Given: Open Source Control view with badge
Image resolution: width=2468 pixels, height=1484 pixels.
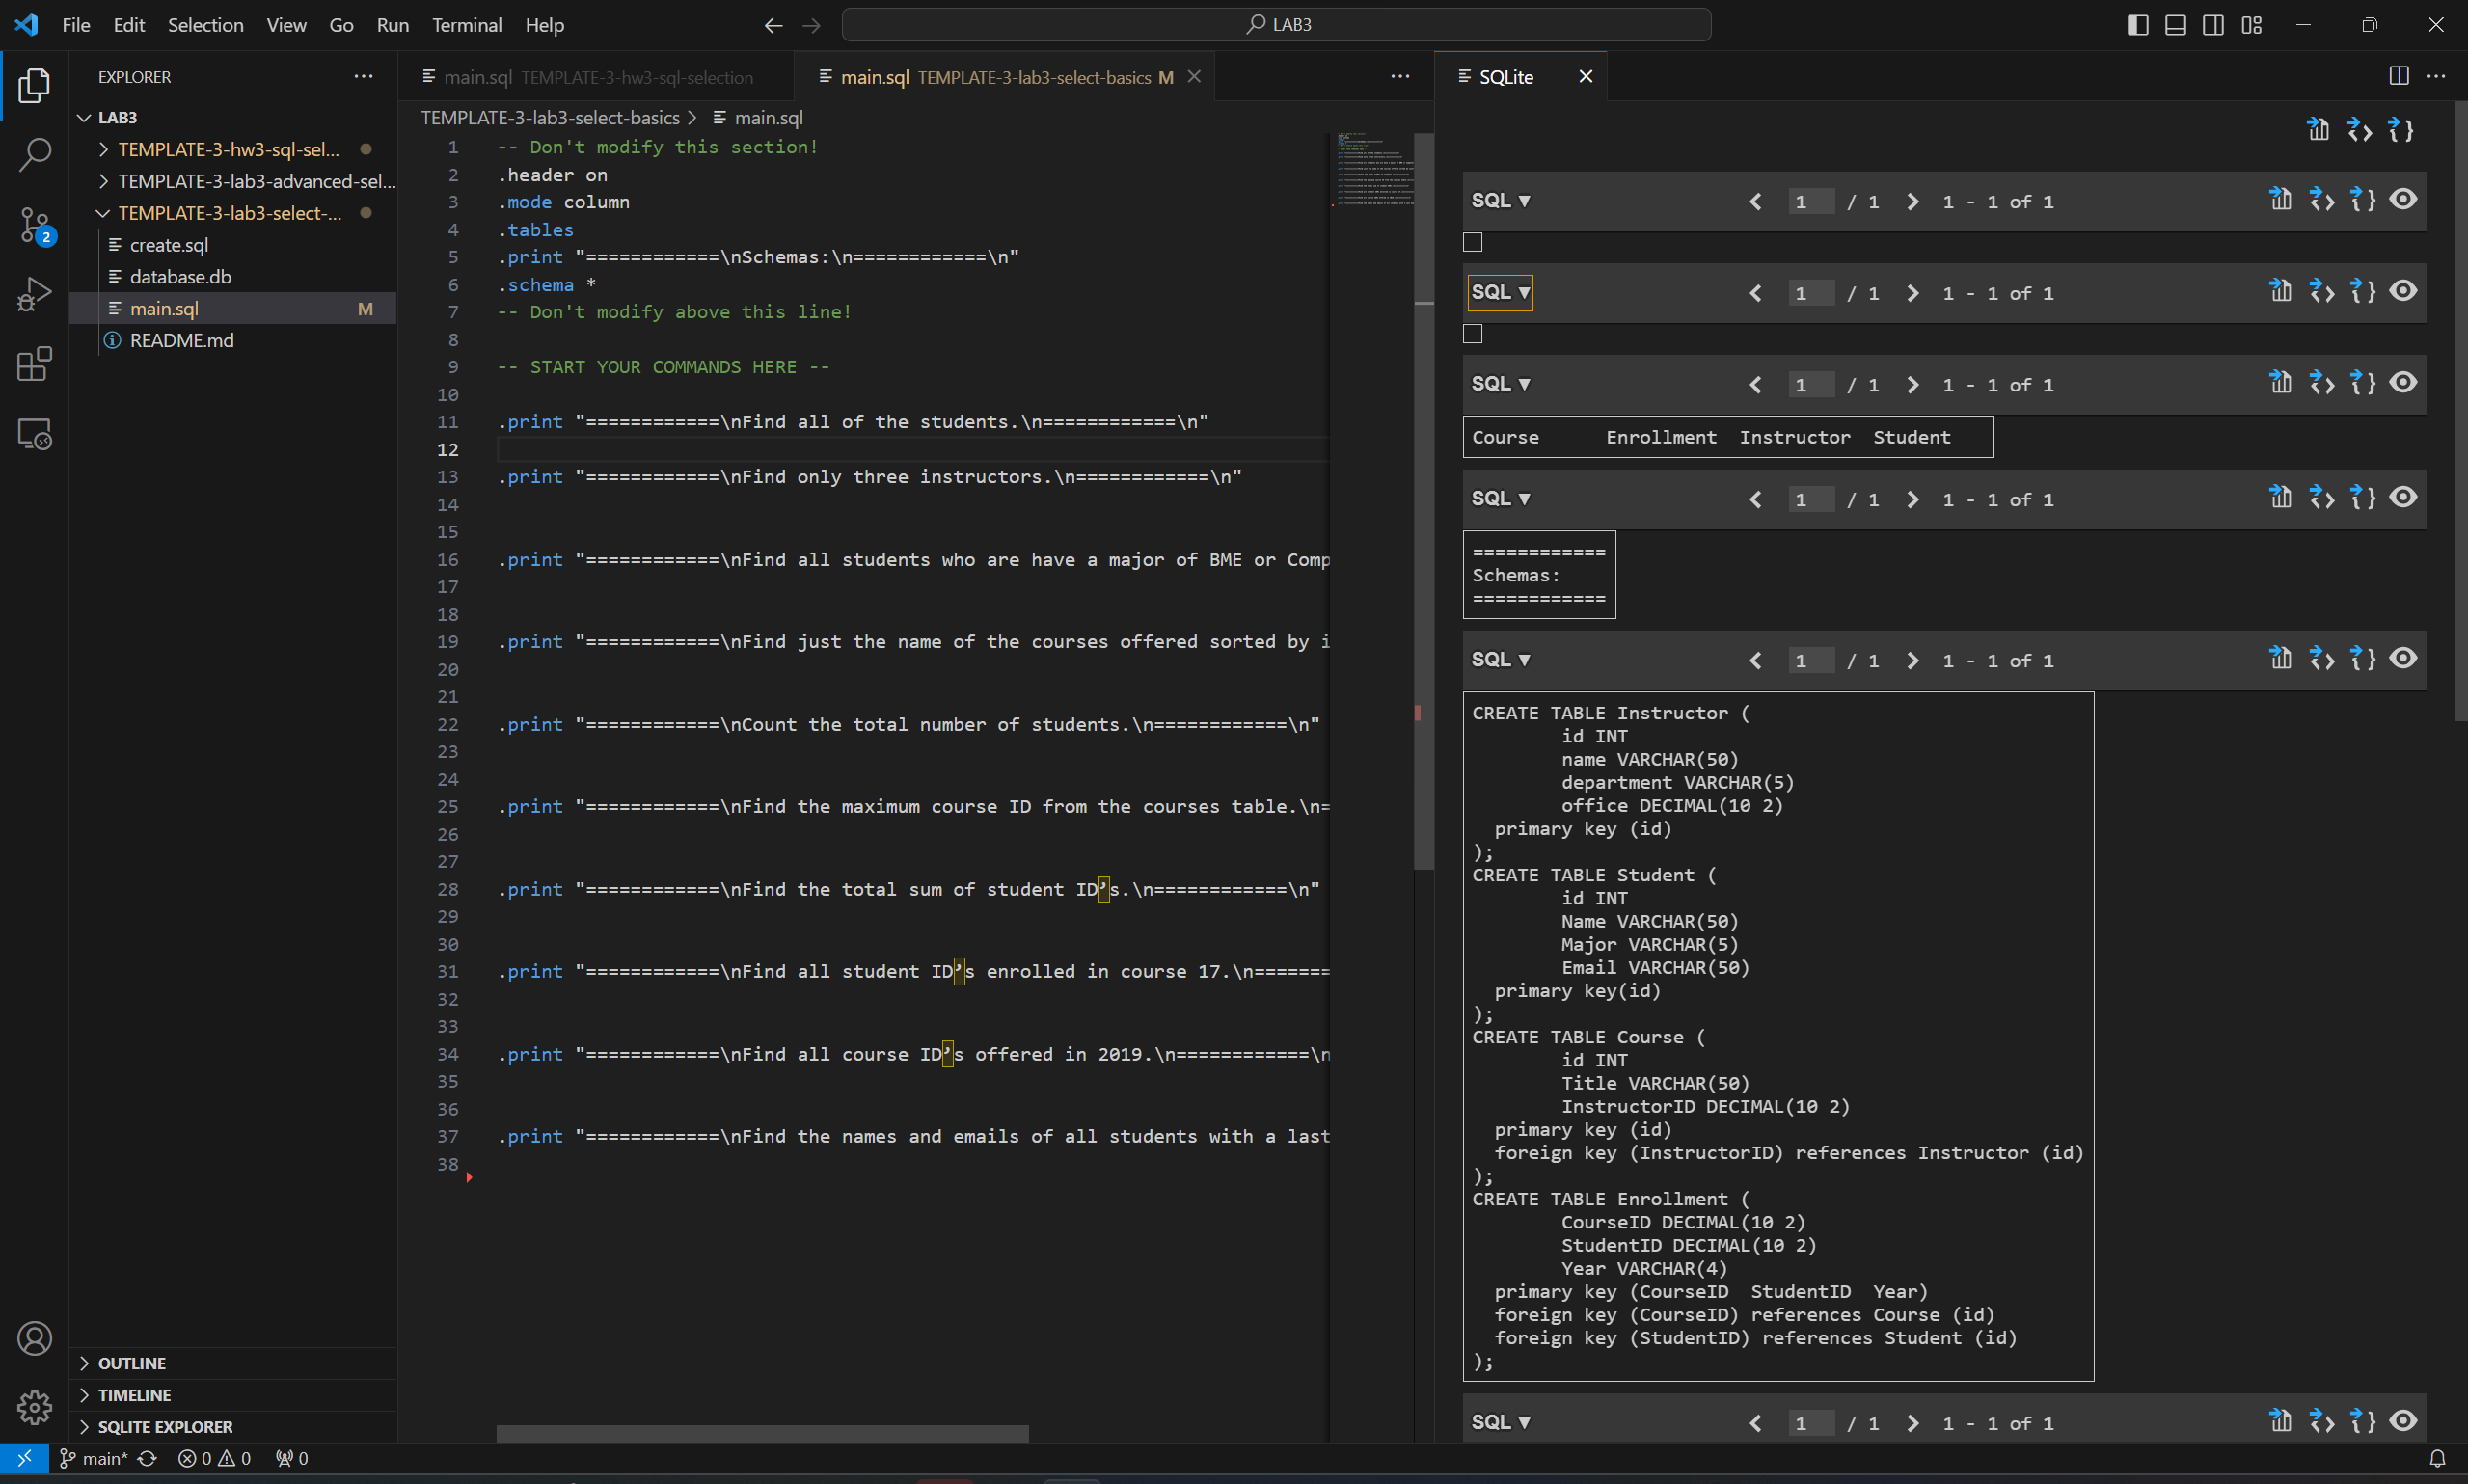Looking at the screenshot, I should pyautogui.click(x=34, y=225).
